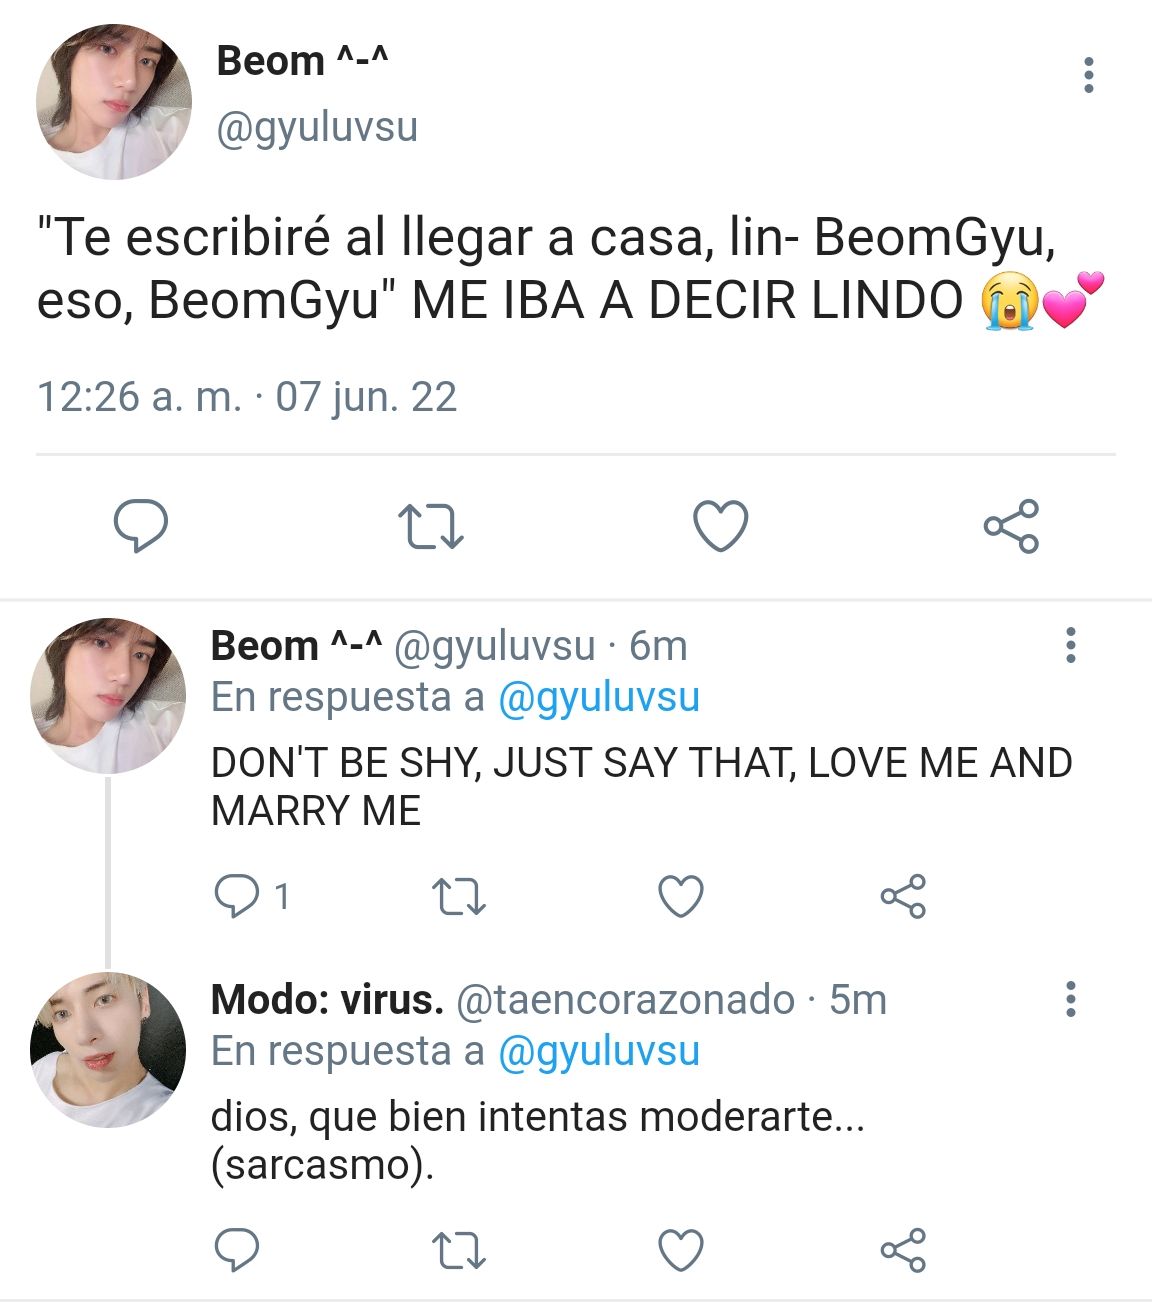Open @gyuluvsu link in Beom's reply
The image size is (1152, 1302).
598,697
